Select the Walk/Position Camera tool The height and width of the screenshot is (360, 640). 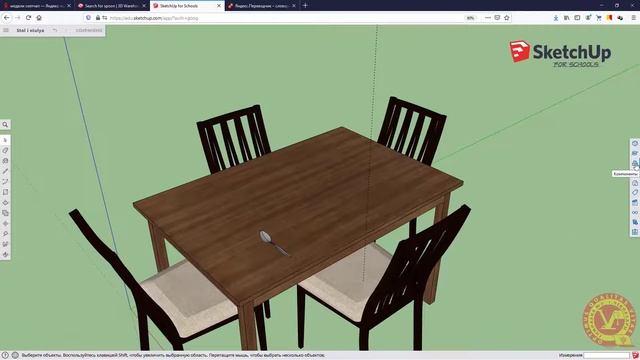5,244
